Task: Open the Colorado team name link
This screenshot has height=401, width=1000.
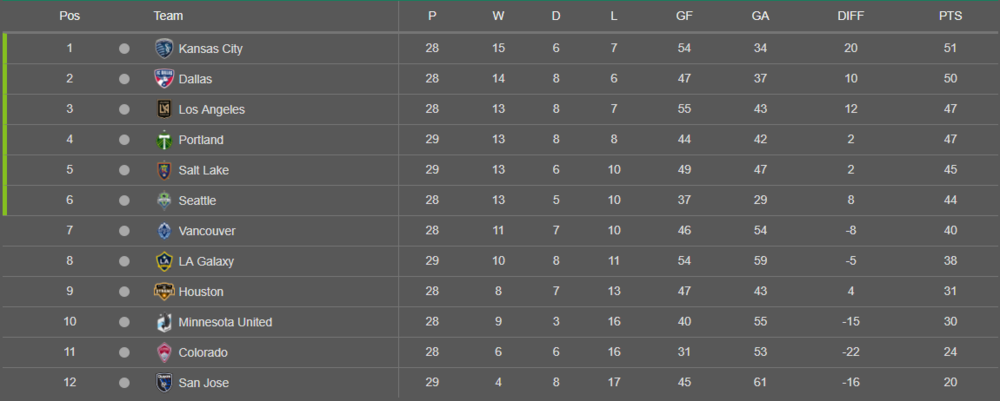Action: [203, 353]
